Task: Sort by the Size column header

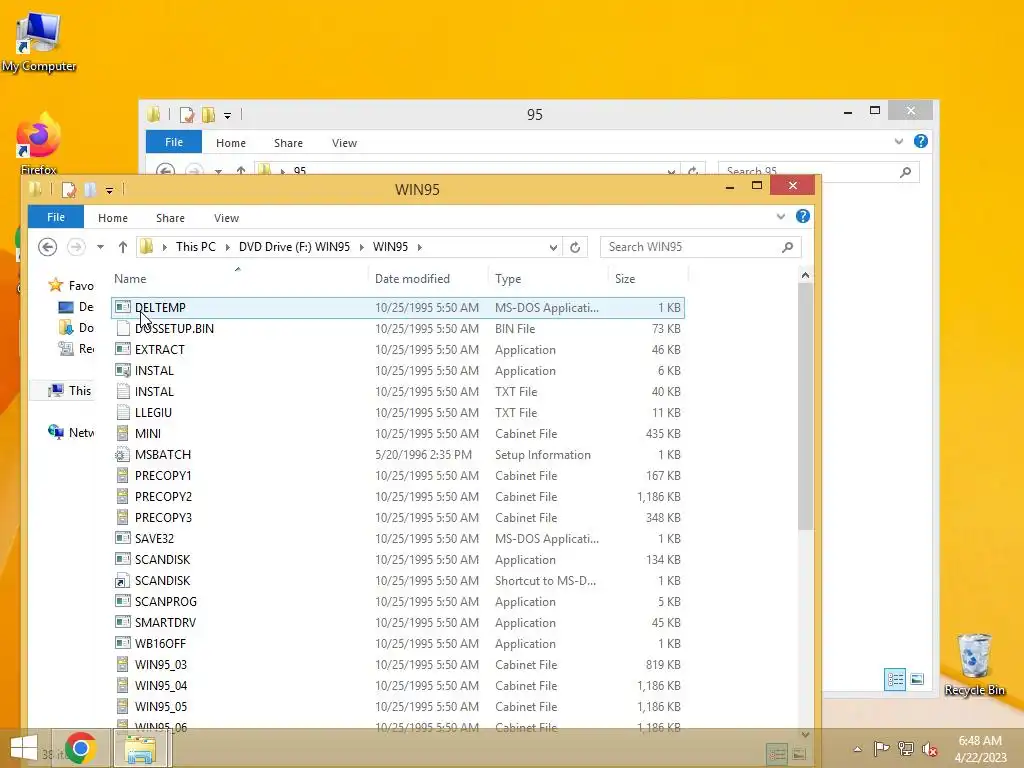Action: (648, 279)
